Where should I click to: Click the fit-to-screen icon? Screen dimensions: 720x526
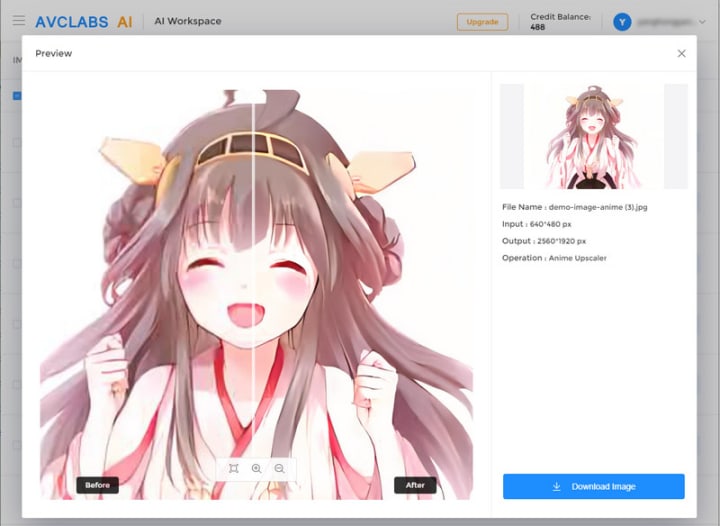pyautogui.click(x=234, y=468)
